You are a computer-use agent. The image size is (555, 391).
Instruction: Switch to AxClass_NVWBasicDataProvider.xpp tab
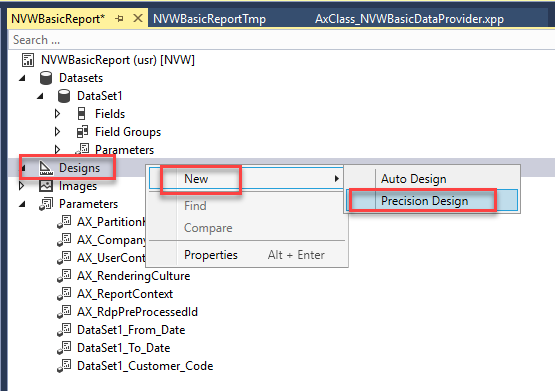409,18
